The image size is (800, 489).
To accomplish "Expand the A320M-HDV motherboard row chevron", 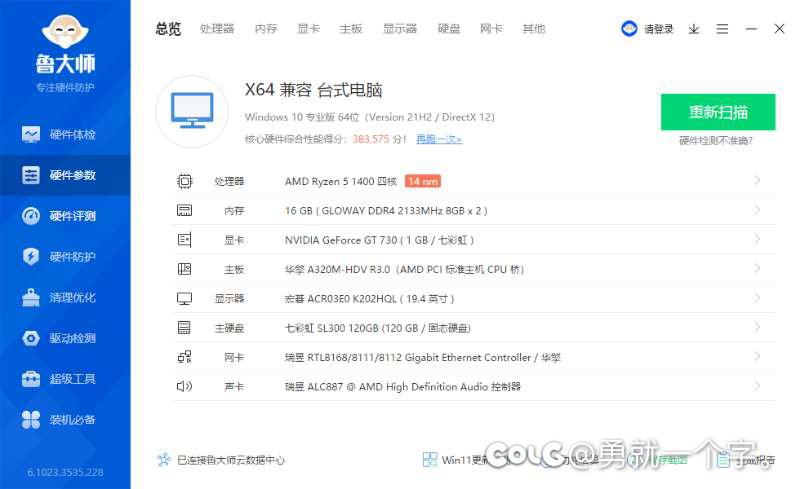I will (757, 268).
